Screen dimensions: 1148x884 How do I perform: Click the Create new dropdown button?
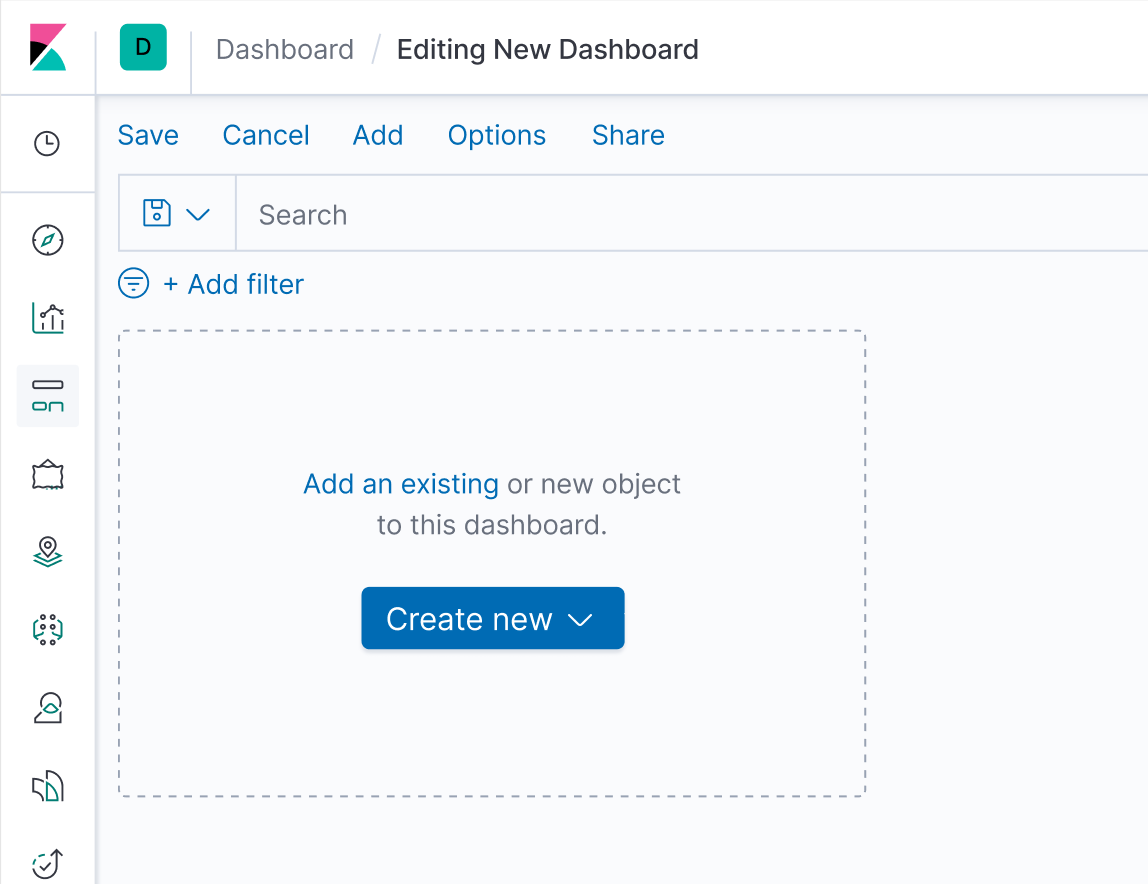(493, 618)
